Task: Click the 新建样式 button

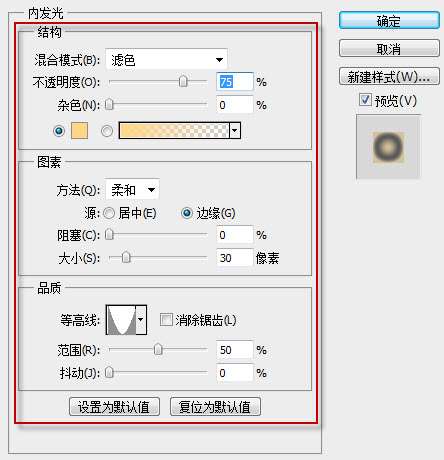Action: 389,77
